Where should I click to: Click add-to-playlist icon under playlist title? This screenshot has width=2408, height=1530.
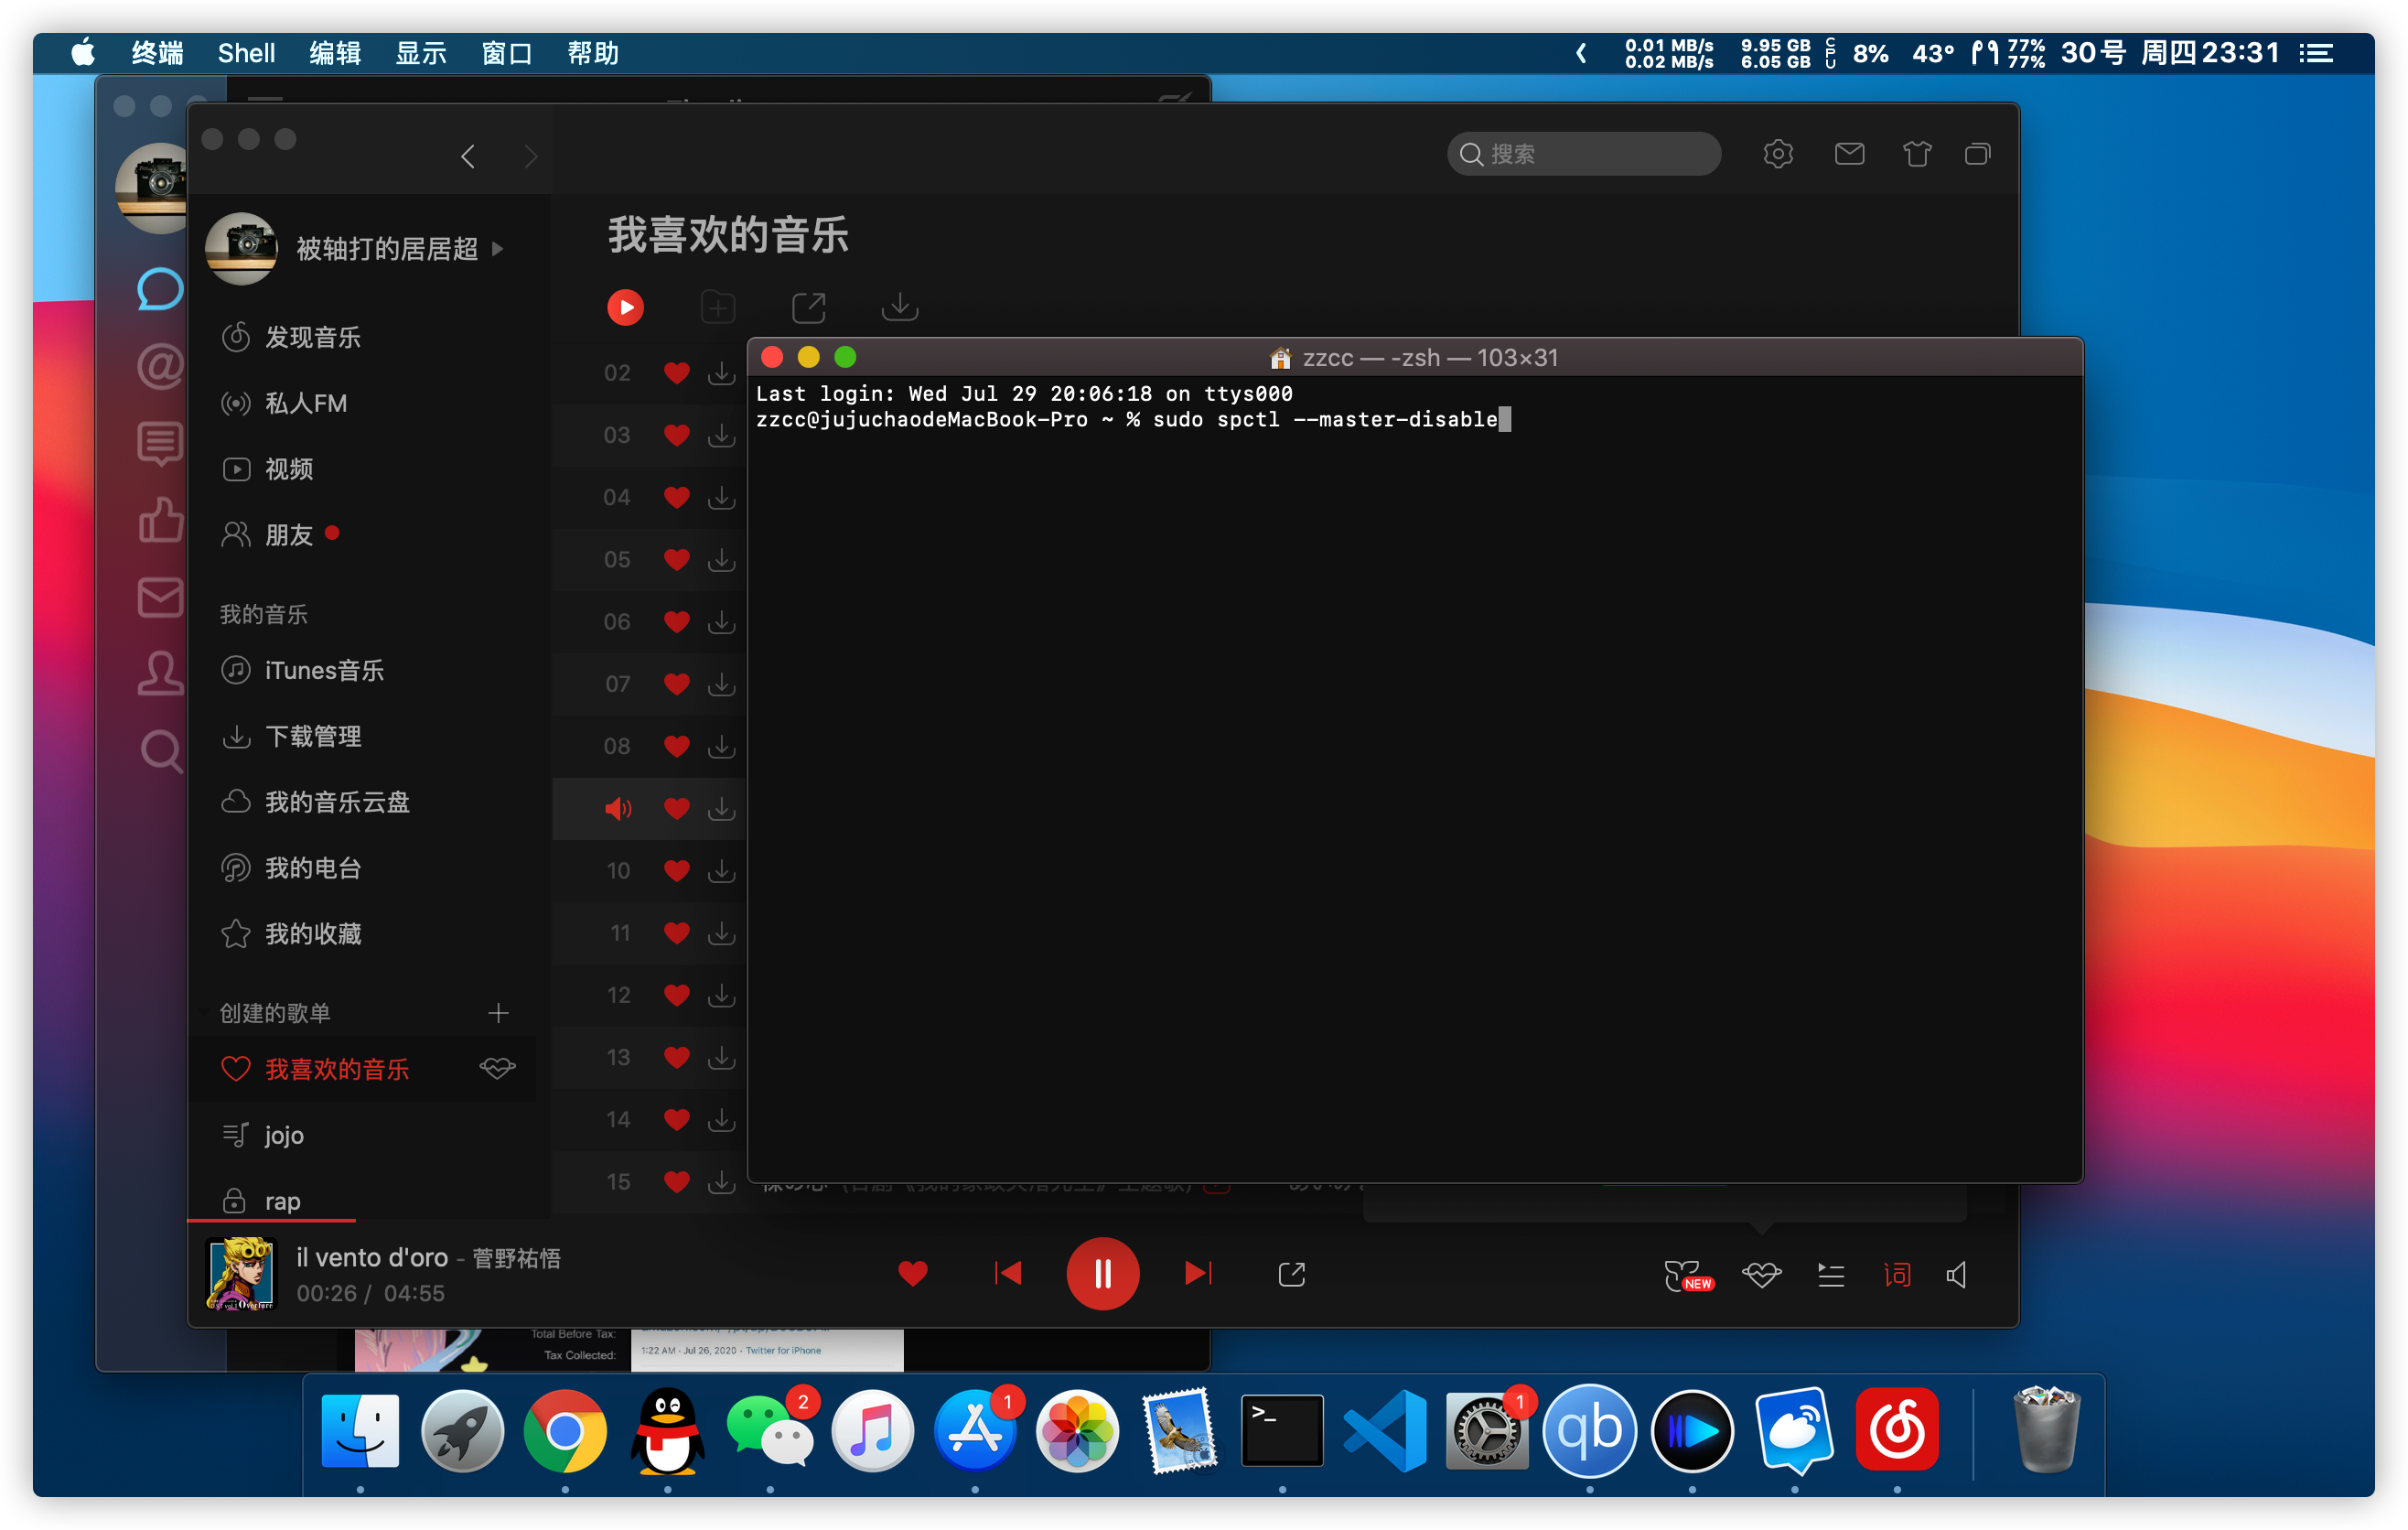pos(718,307)
